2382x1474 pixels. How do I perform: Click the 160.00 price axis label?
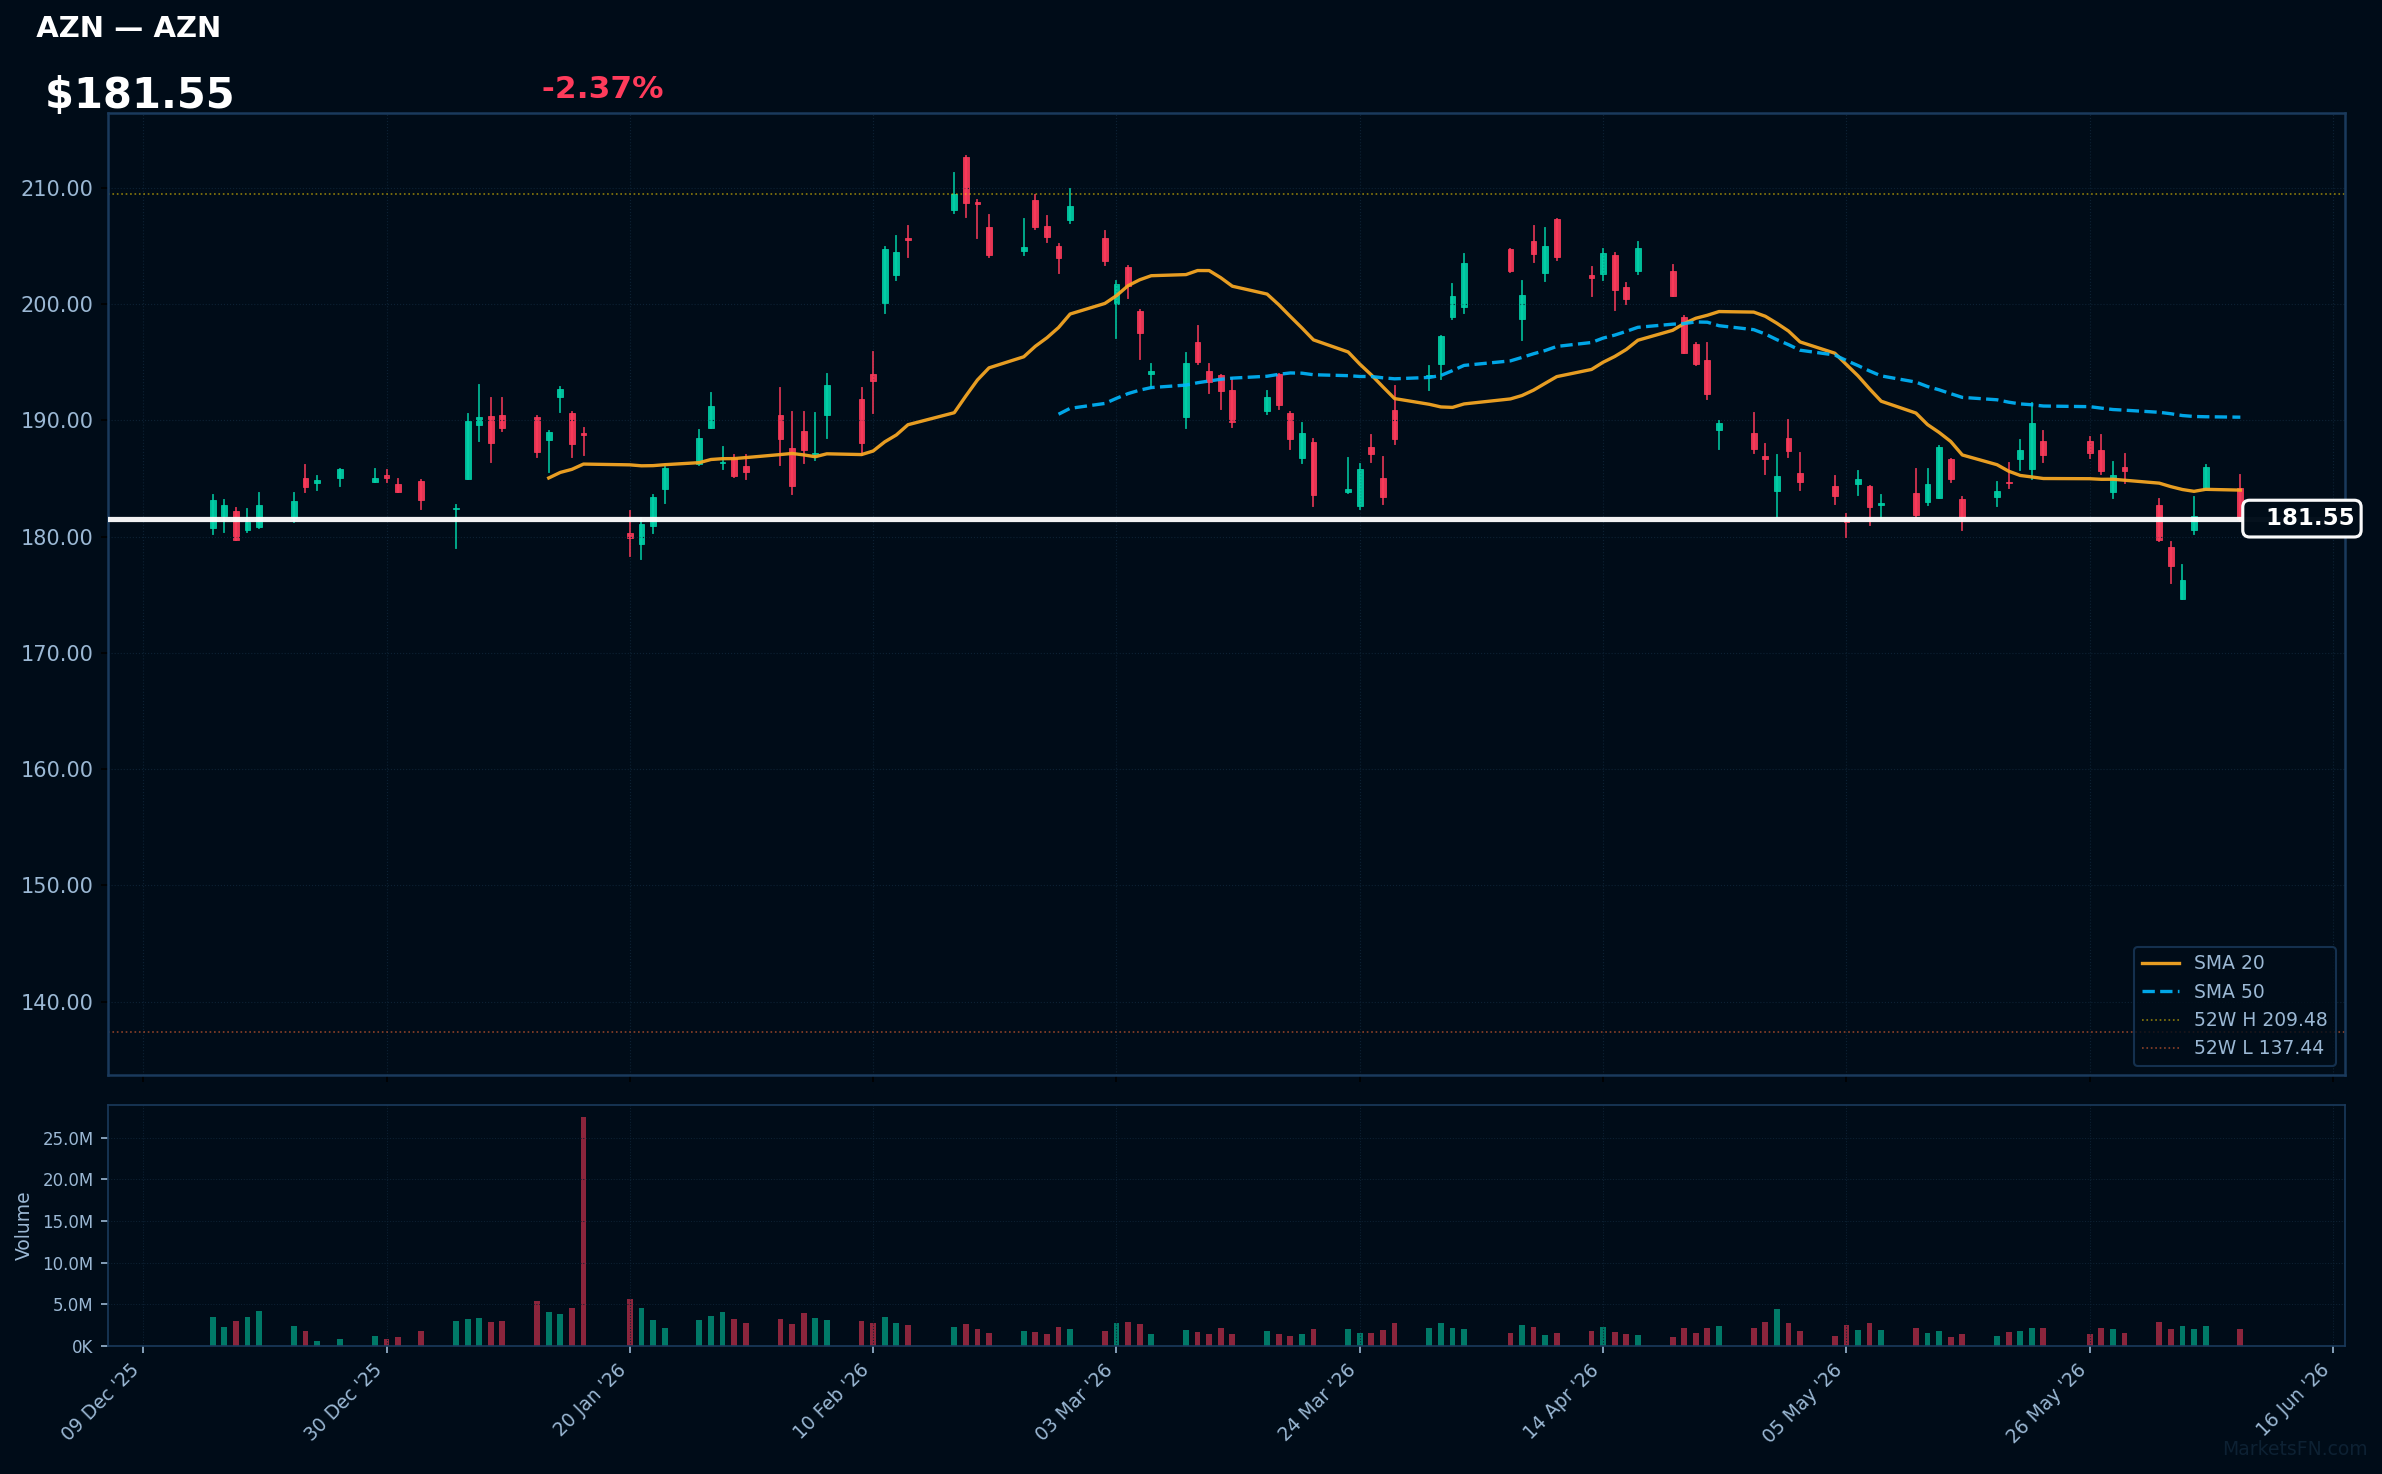click(x=57, y=770)
